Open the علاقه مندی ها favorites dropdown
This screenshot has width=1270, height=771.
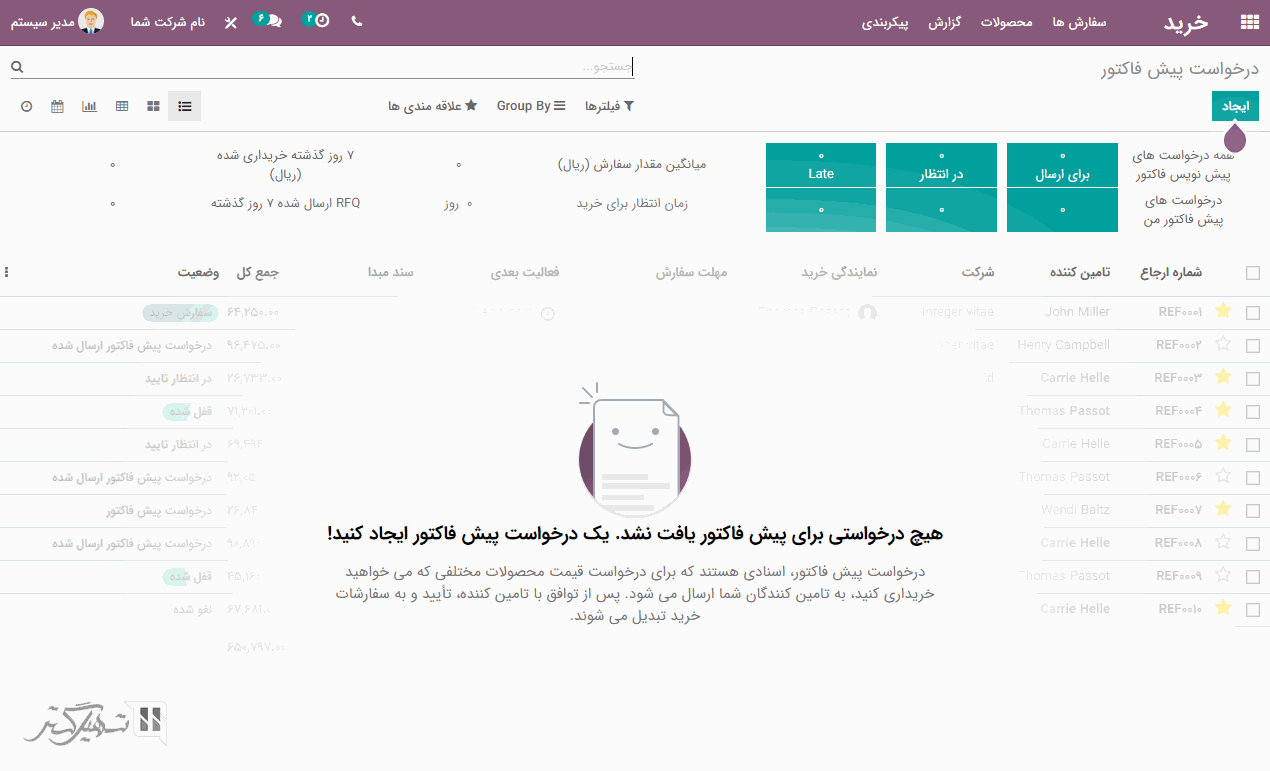pos(433,106)
